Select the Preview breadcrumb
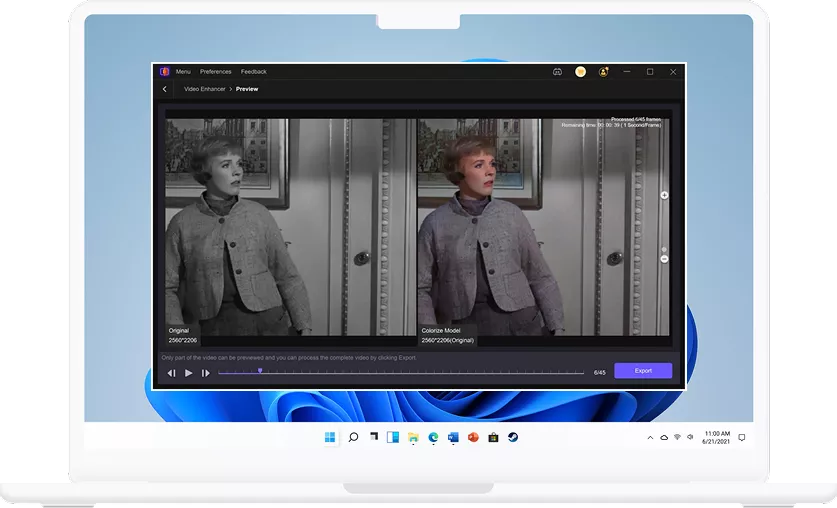Screen dimensions: 837x508 [x=247, y=89]
